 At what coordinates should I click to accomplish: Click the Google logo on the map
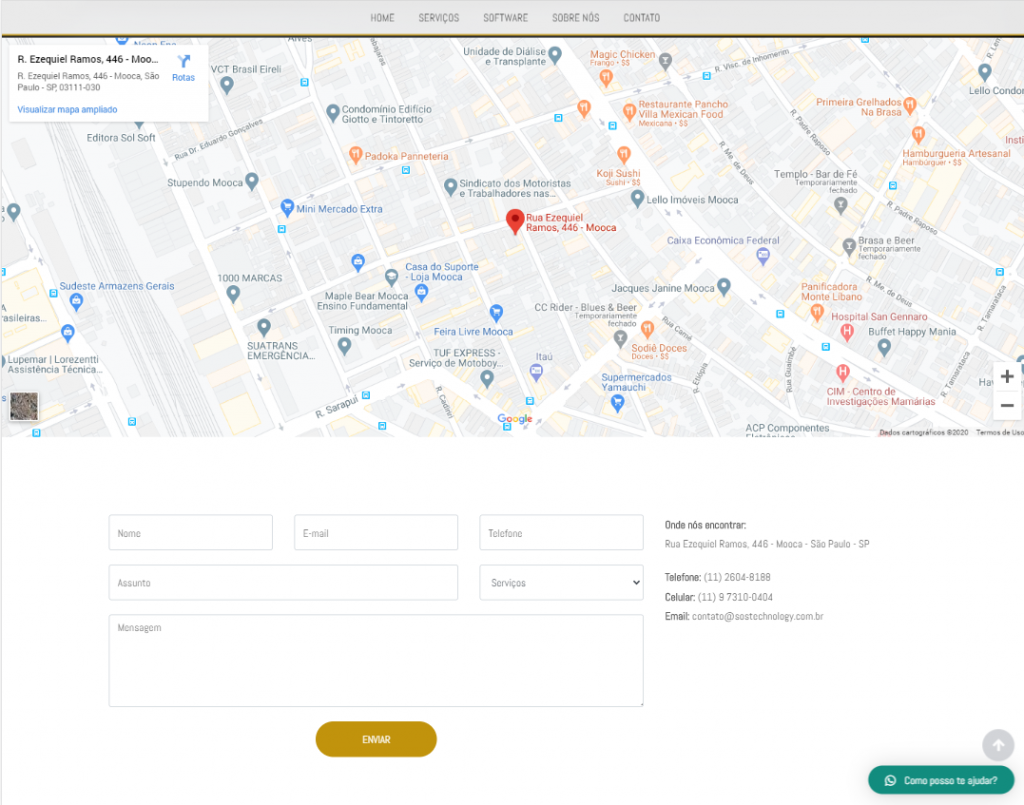tap(515, 418)
